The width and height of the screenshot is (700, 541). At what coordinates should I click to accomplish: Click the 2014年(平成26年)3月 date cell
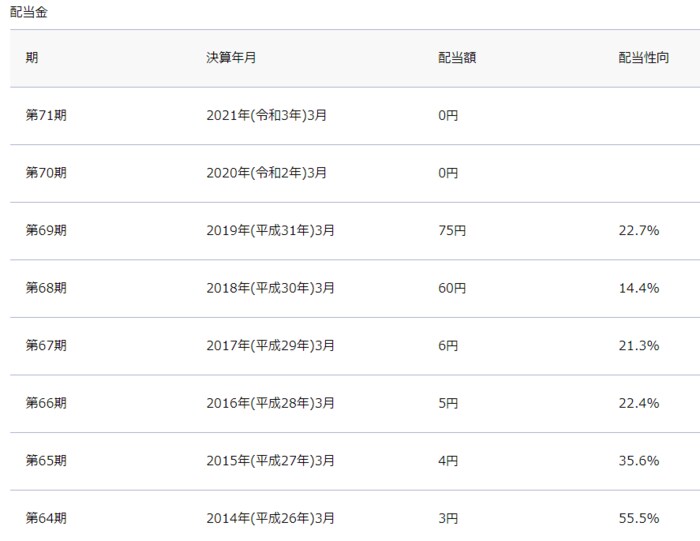[x=270, y=518]
